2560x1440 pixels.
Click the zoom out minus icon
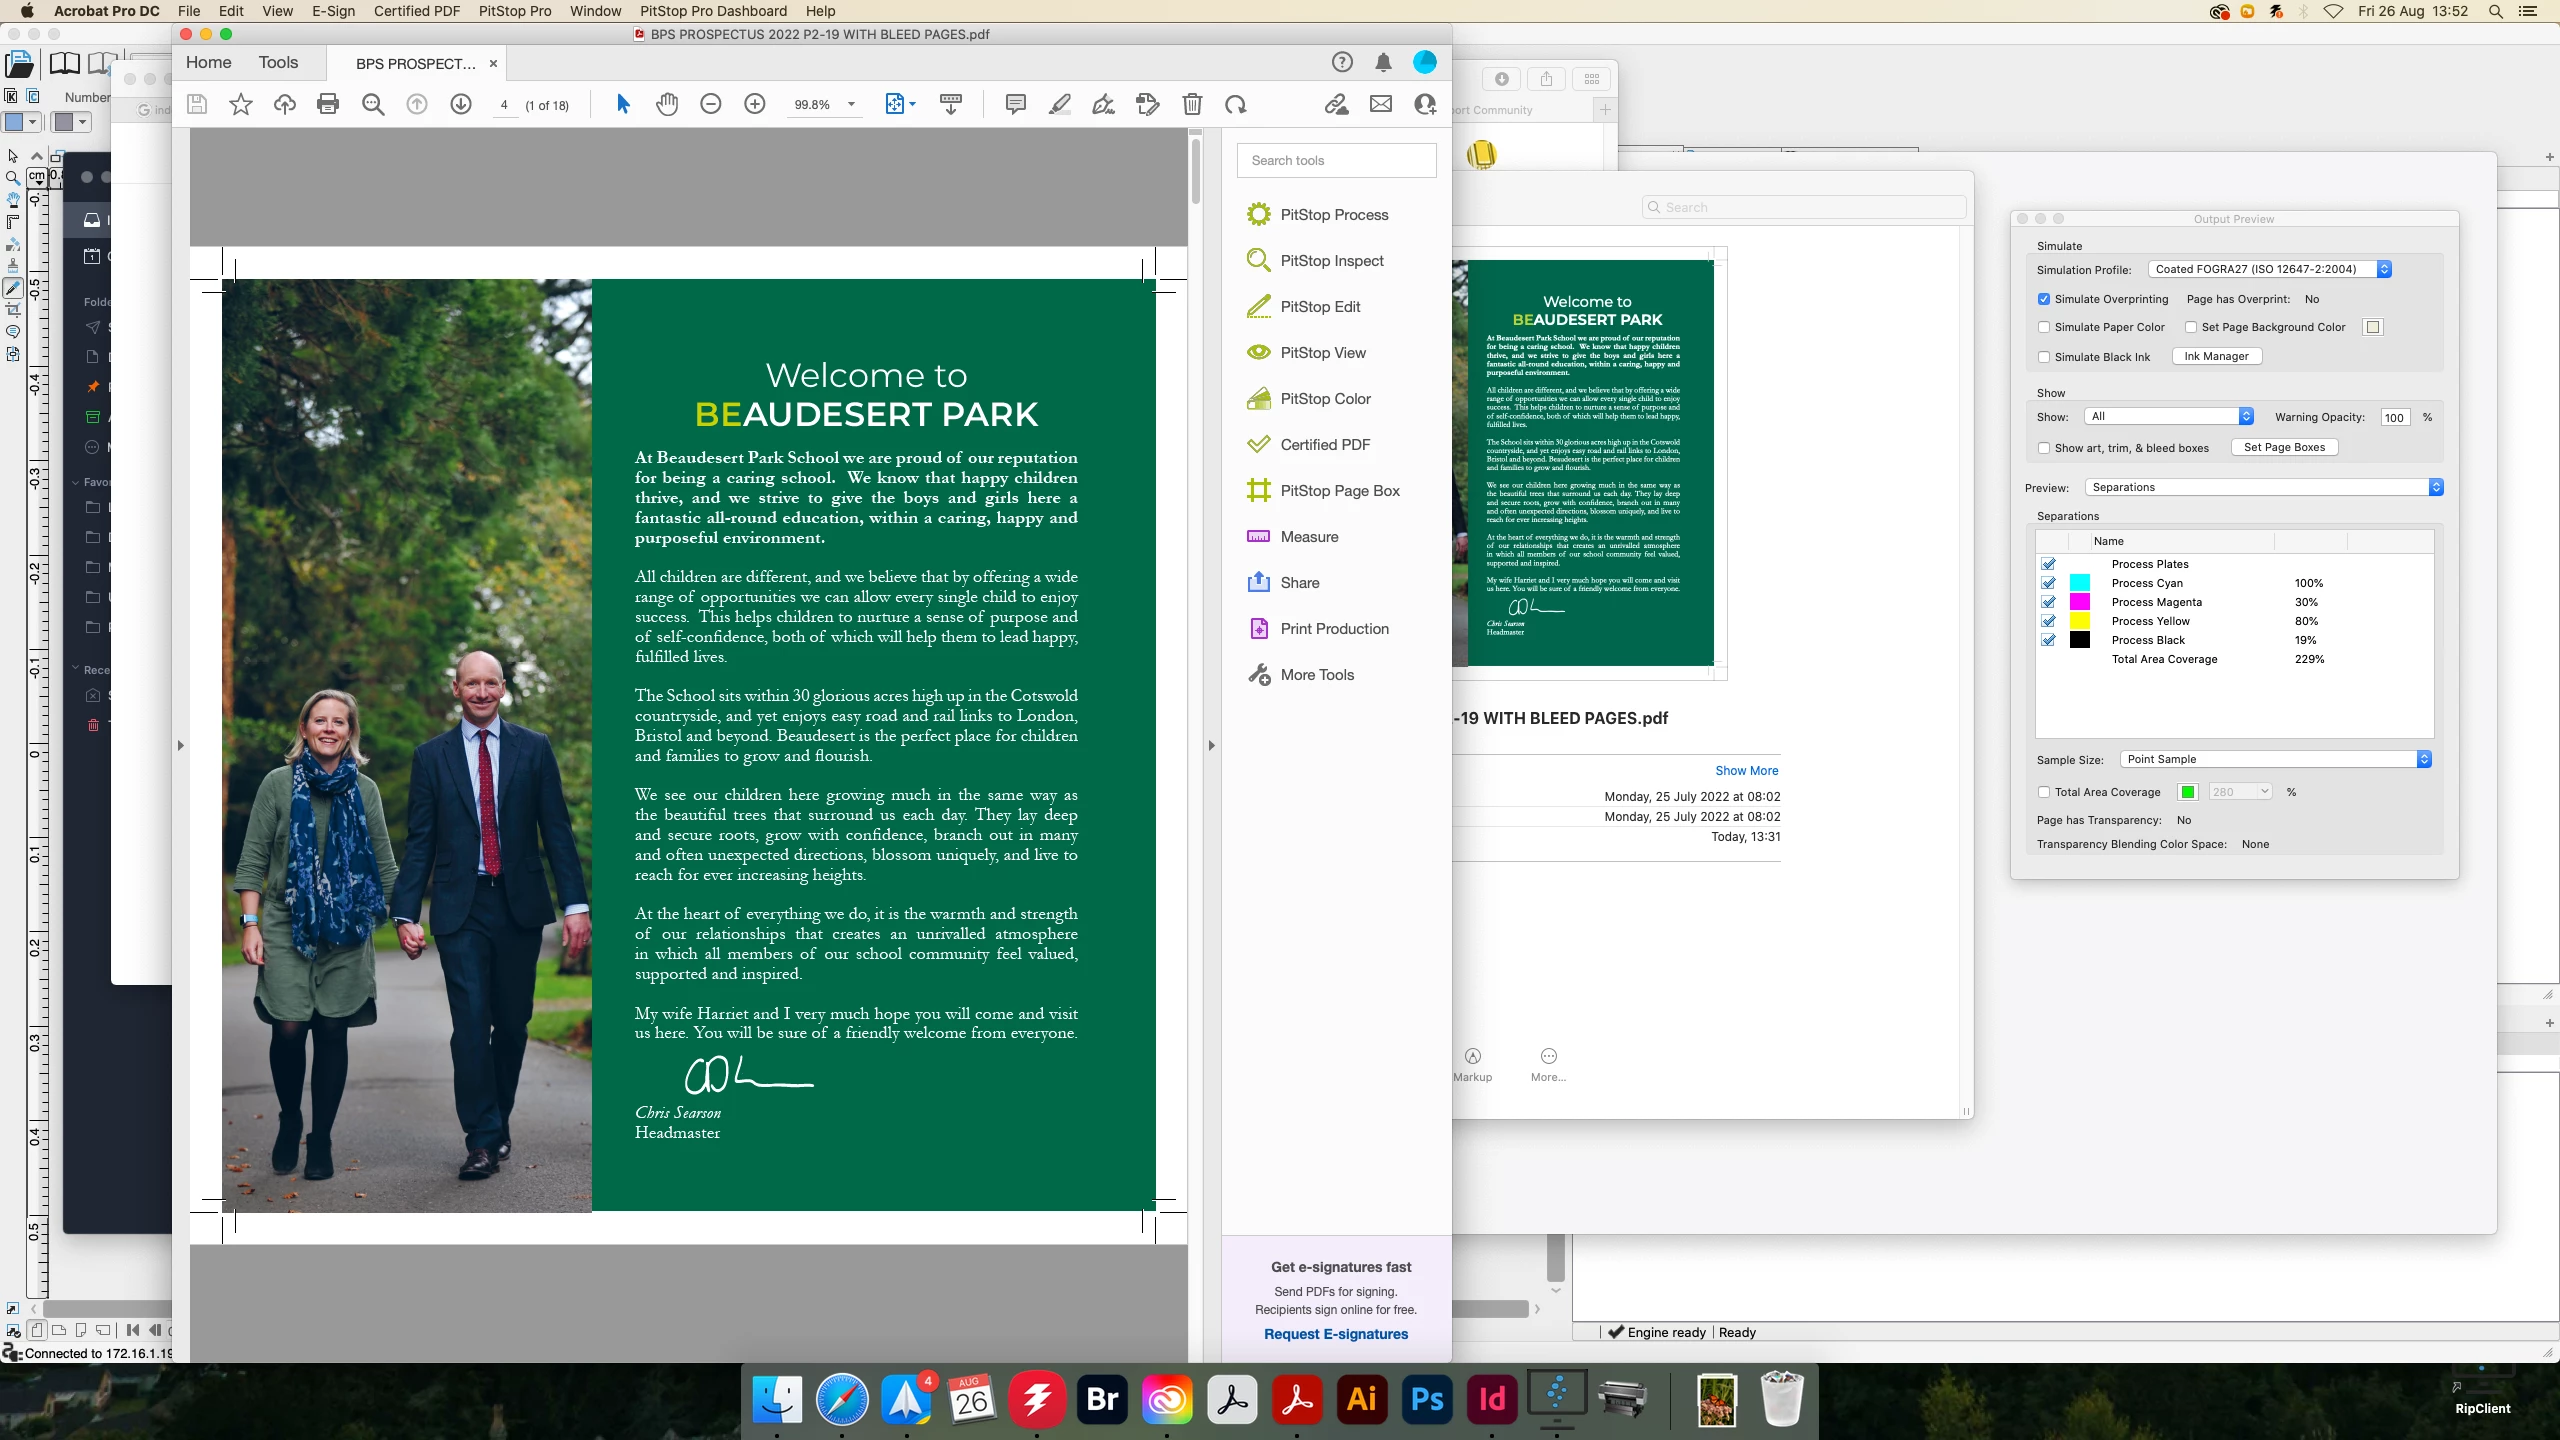pyautogui.click(x=711, y=104)
